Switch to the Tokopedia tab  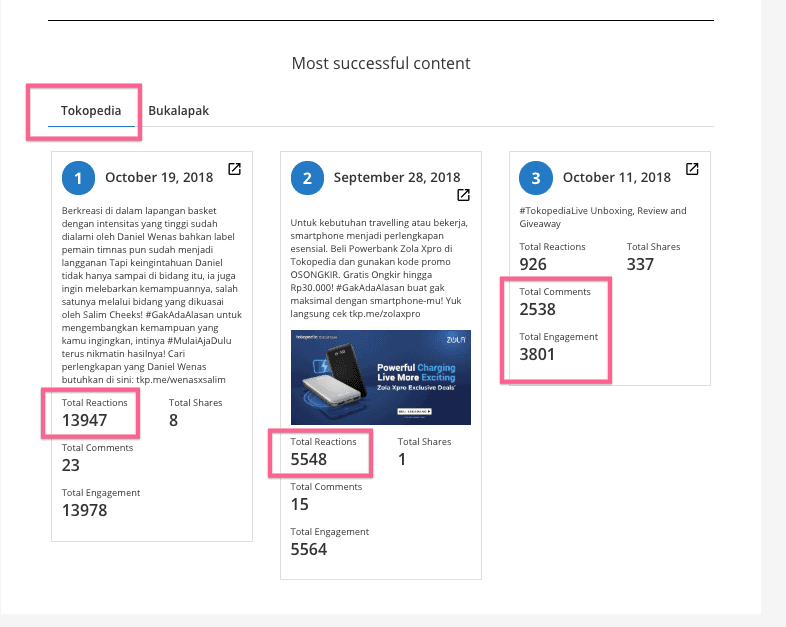[91, 111]
